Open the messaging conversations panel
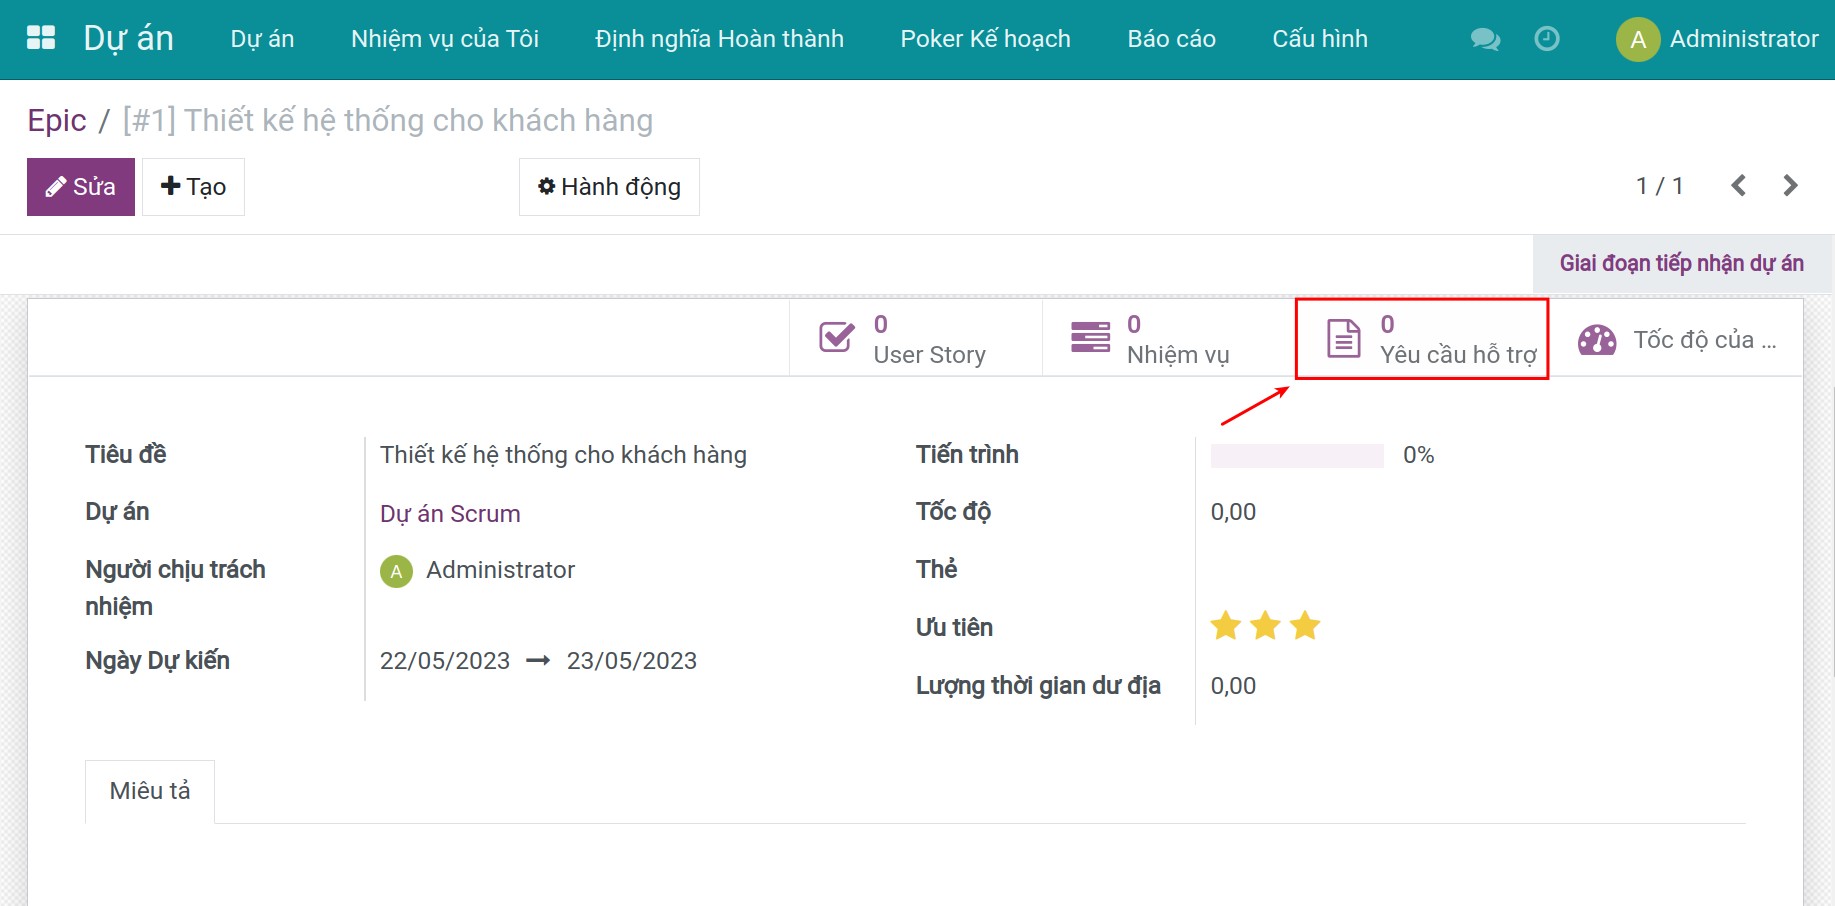 [1484, 38]
